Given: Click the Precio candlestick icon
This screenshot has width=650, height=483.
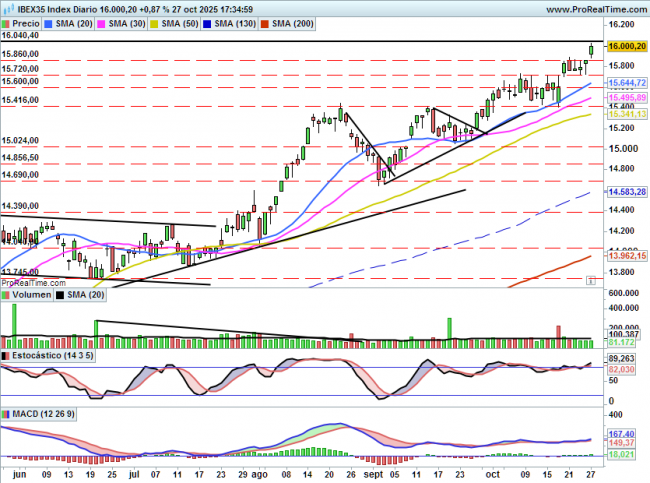Looking at the screenshot, I should tap(7, 21).
